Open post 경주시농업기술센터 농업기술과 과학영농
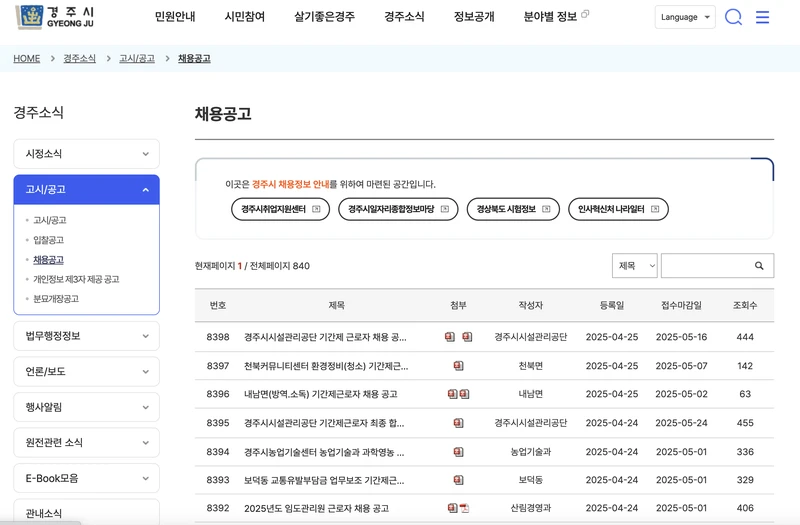Viewport: 800px width, 525px height. (324, 452)
